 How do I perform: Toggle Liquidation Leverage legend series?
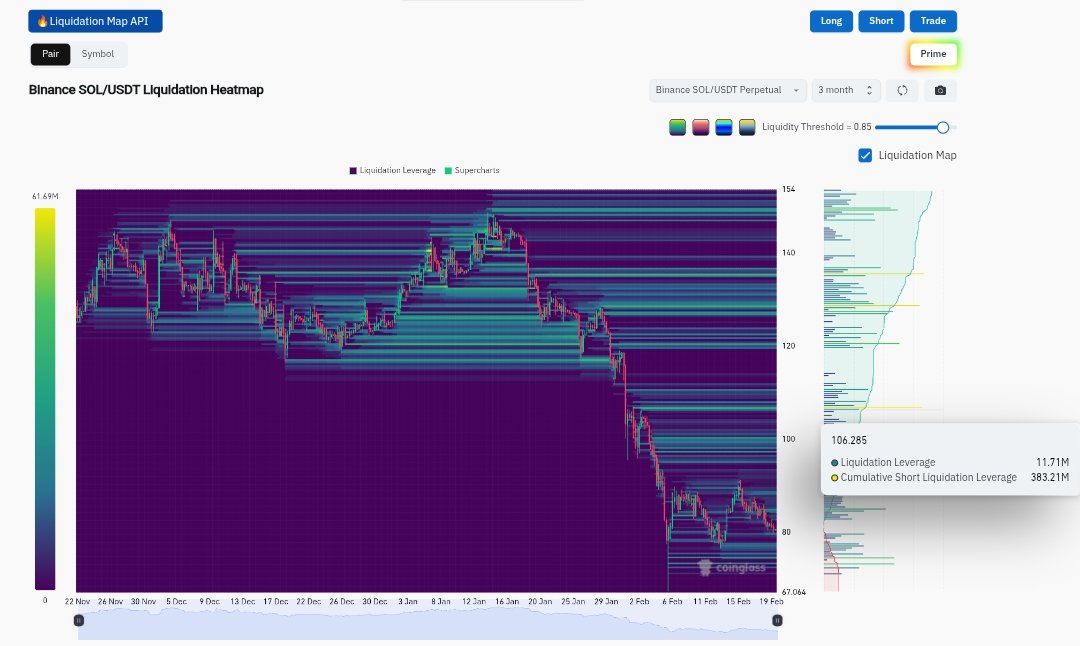tap(392, 171)
